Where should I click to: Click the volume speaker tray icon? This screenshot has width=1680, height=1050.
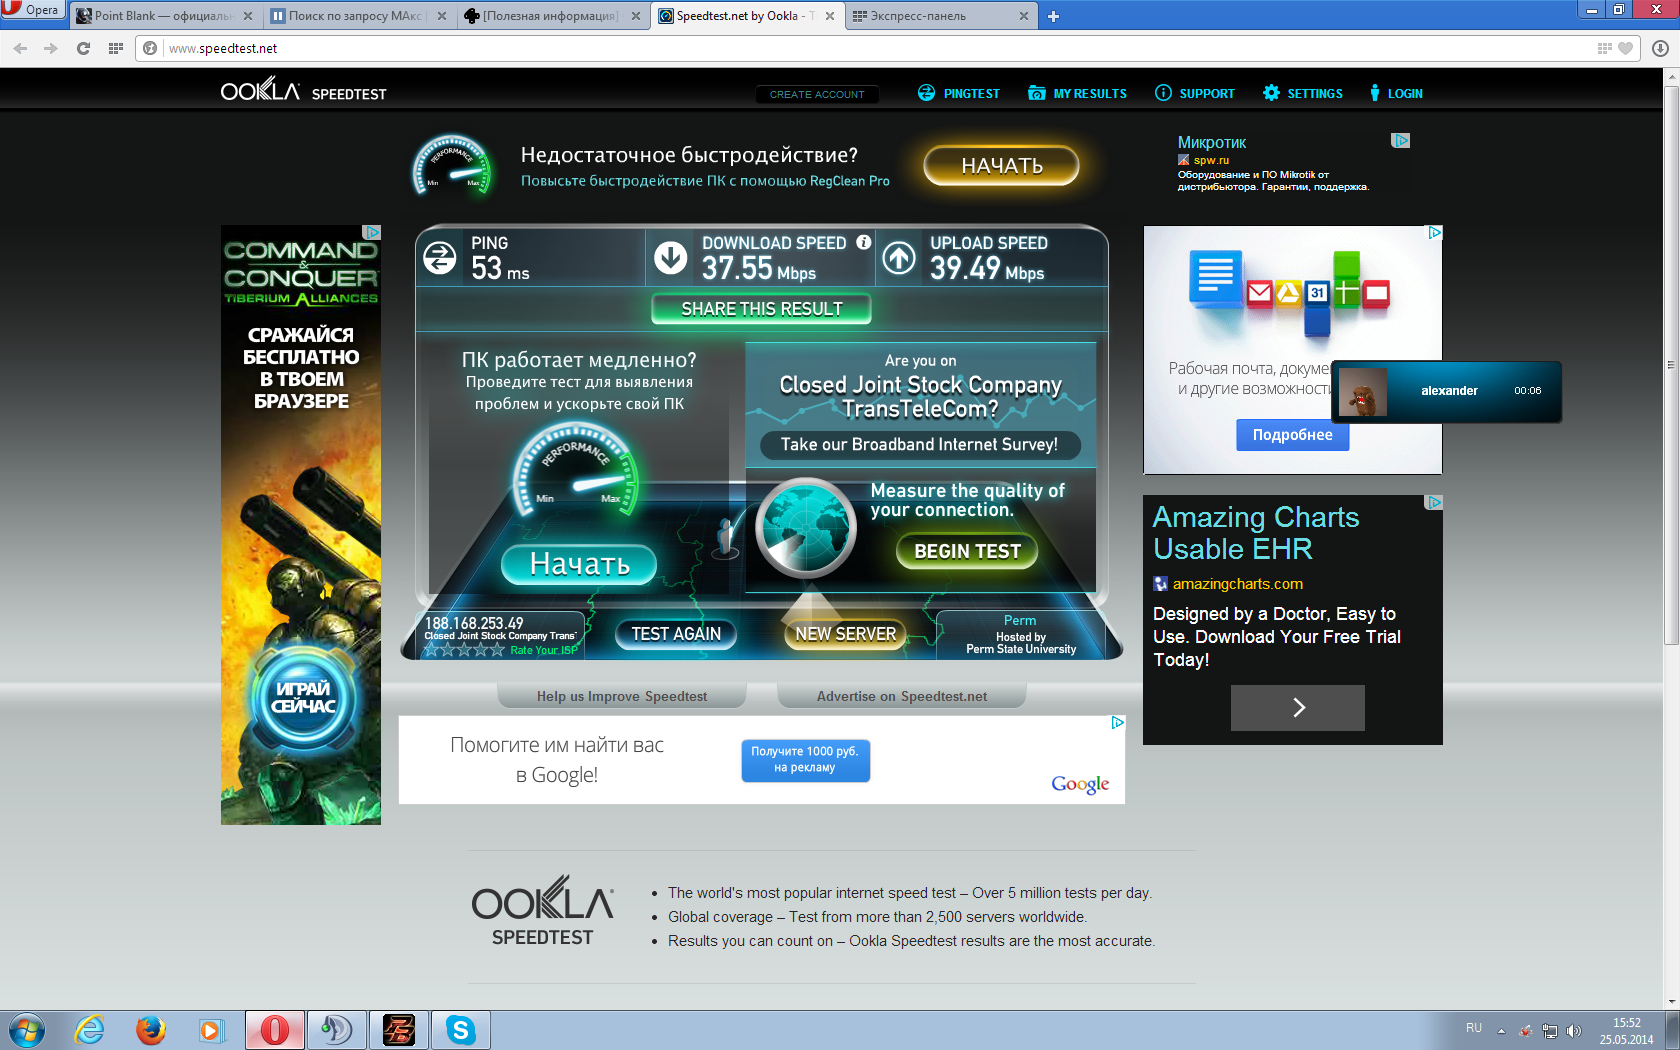1573,1031
